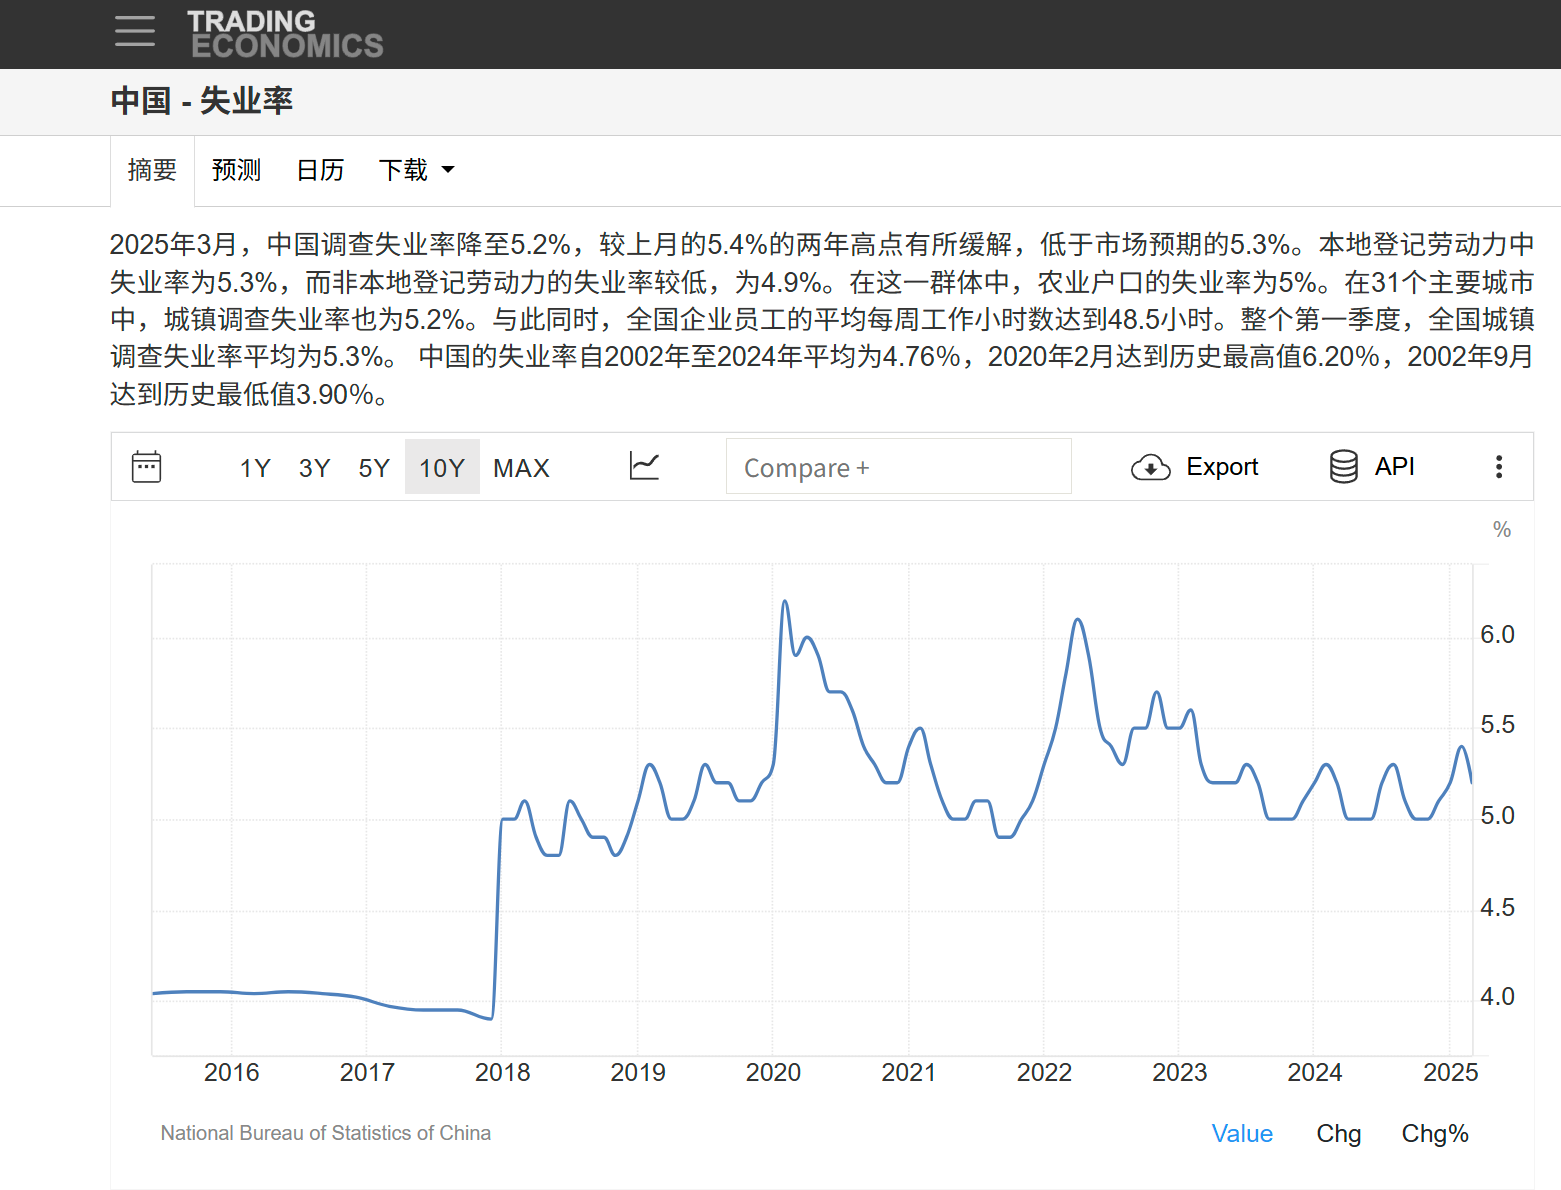Click the Compare input field
The width and height of the screenshot is (1561, 1190).
click(898, 467)
